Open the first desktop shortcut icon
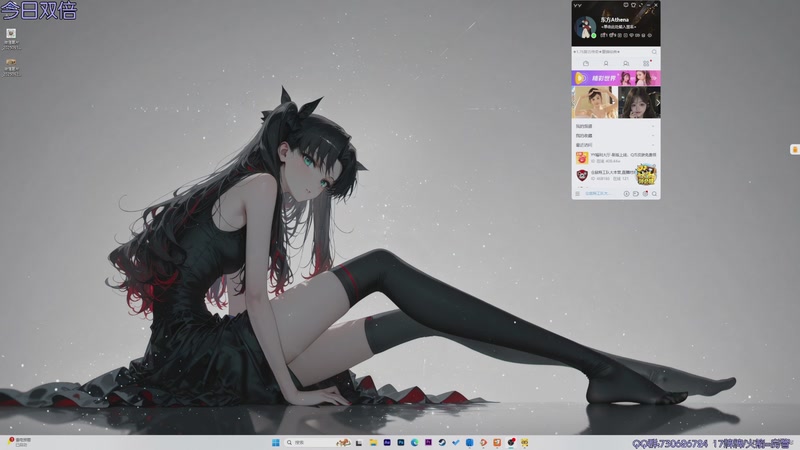The height and width of the screenshot is (450, 800). tap(11, 39)
